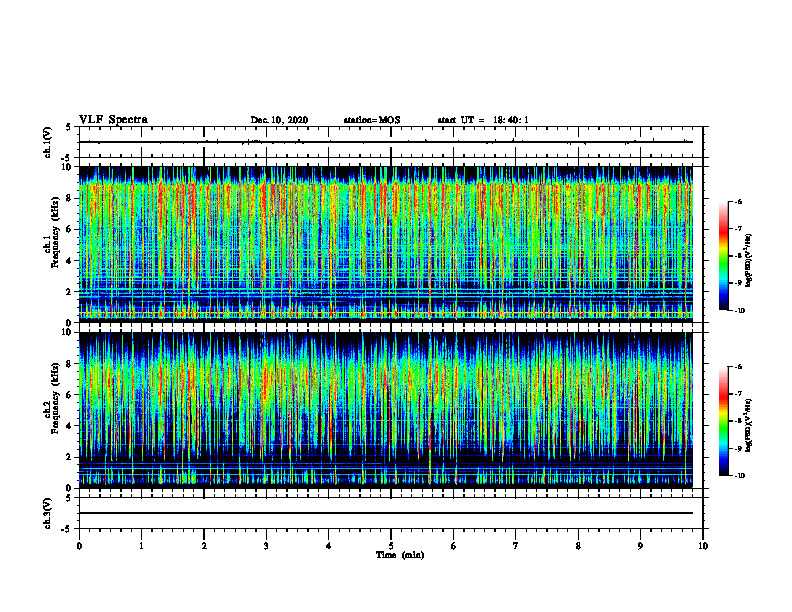Click the ch.1 log(PSD) colorbar title
The width and height of the screenshot is (792, 612).
749,261
